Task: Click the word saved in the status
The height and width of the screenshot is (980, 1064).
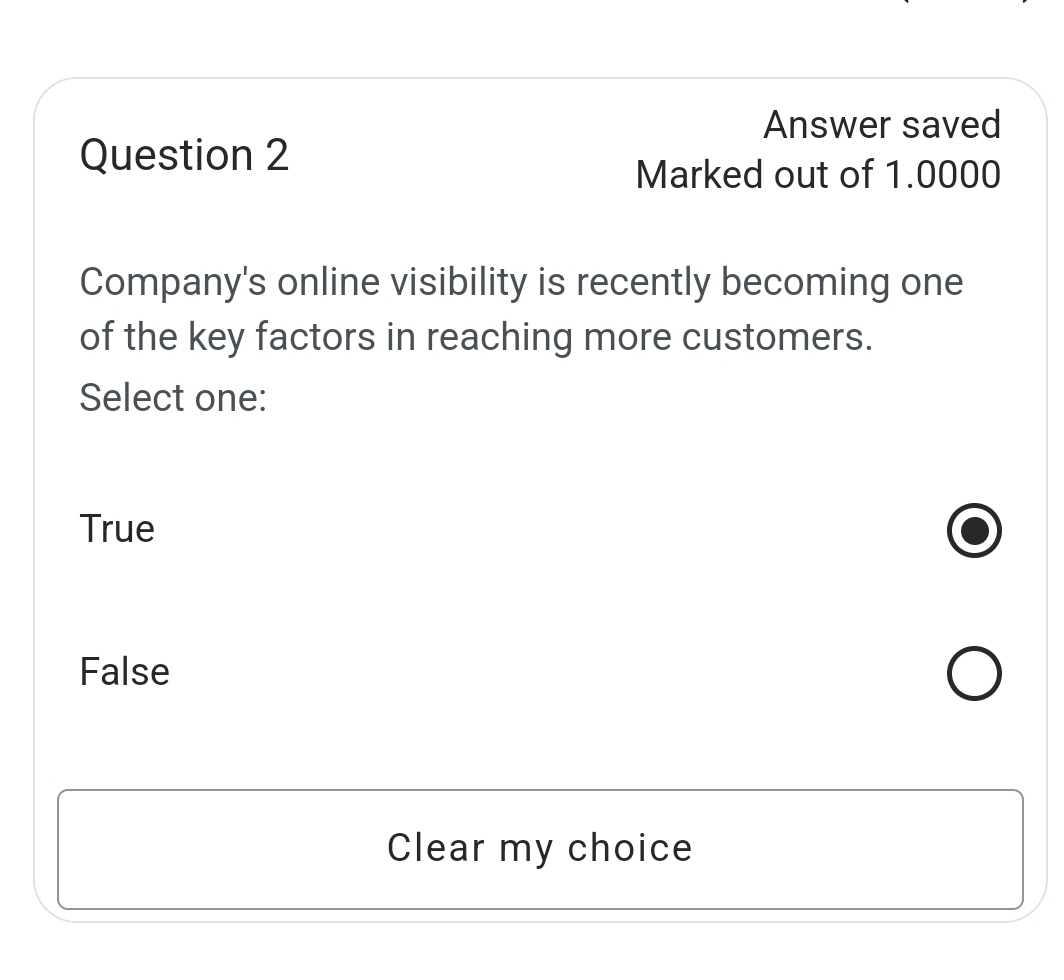Action: click(950, 125)
